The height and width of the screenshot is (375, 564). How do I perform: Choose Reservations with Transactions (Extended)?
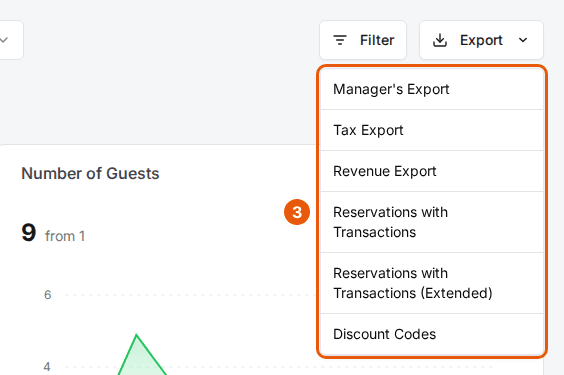(x=432, y=283)
